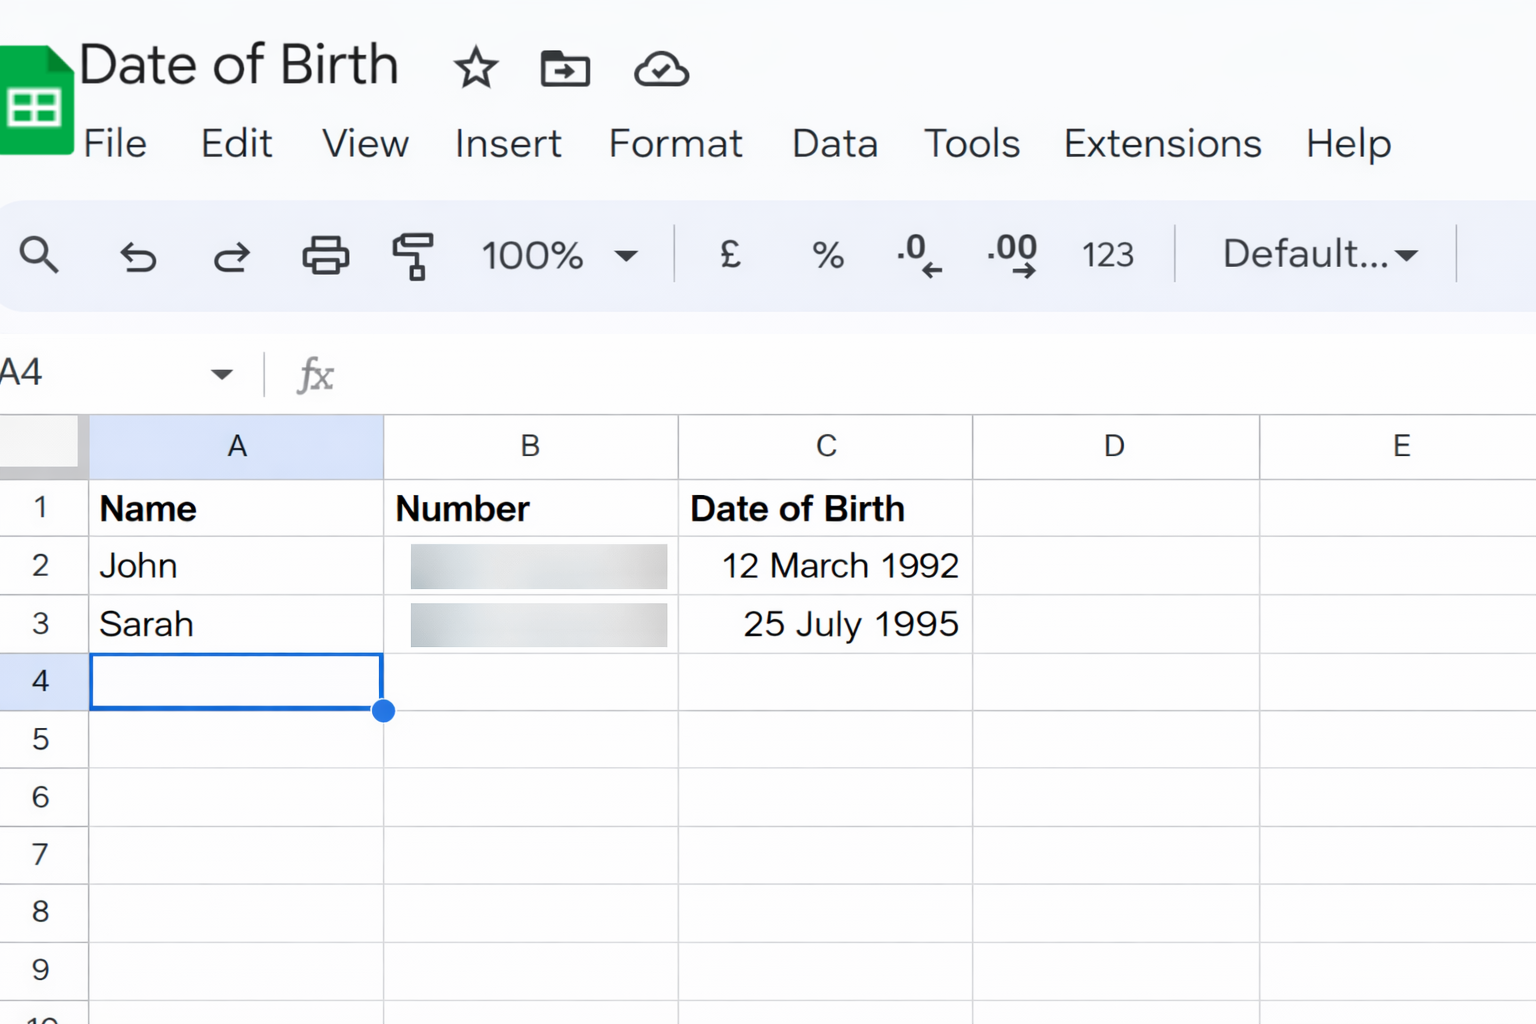Open the Format menu
Viewport: 1536px width, 1024px height.
click(675, 144)
